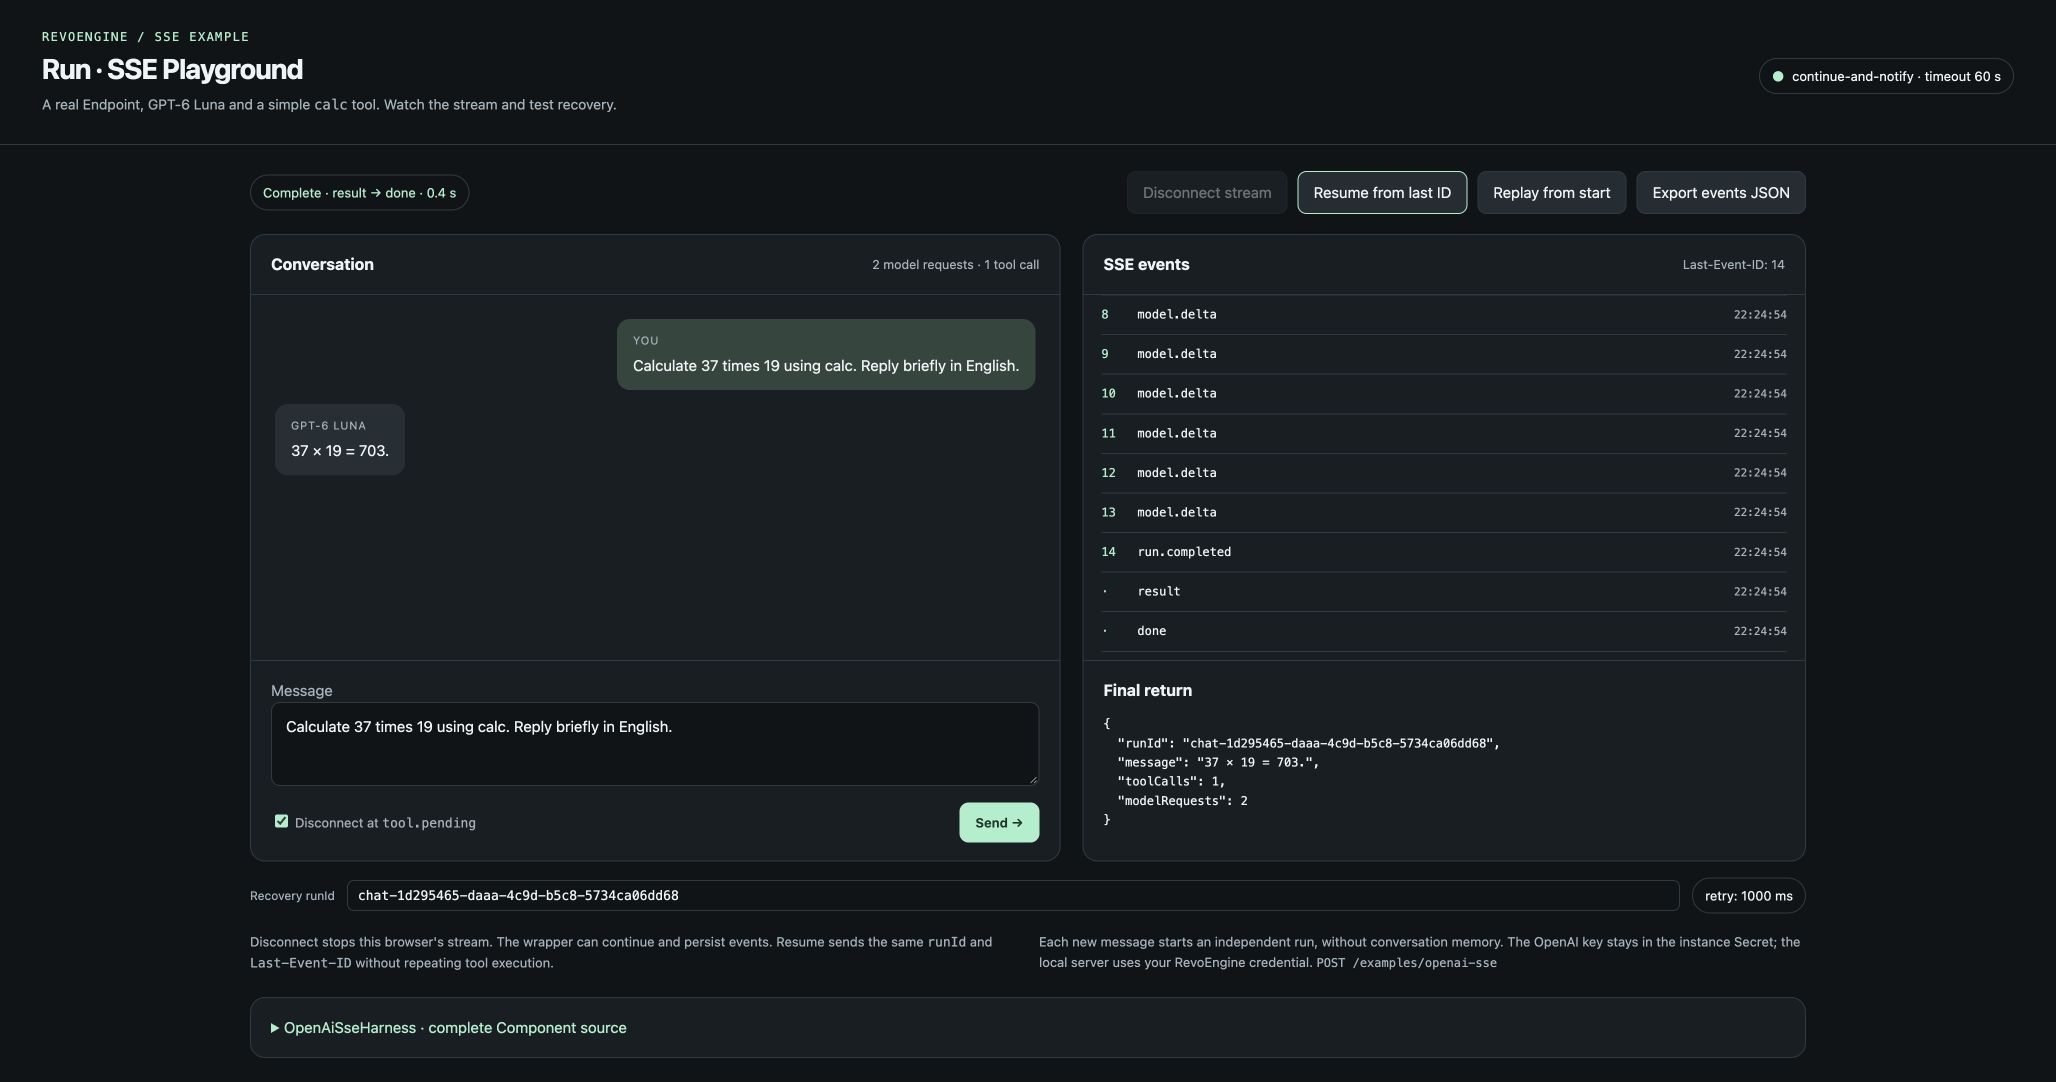The width and height of the screenshot is (2056, 1082).
Task: Click Resume from last ID
Action: 1382,193
